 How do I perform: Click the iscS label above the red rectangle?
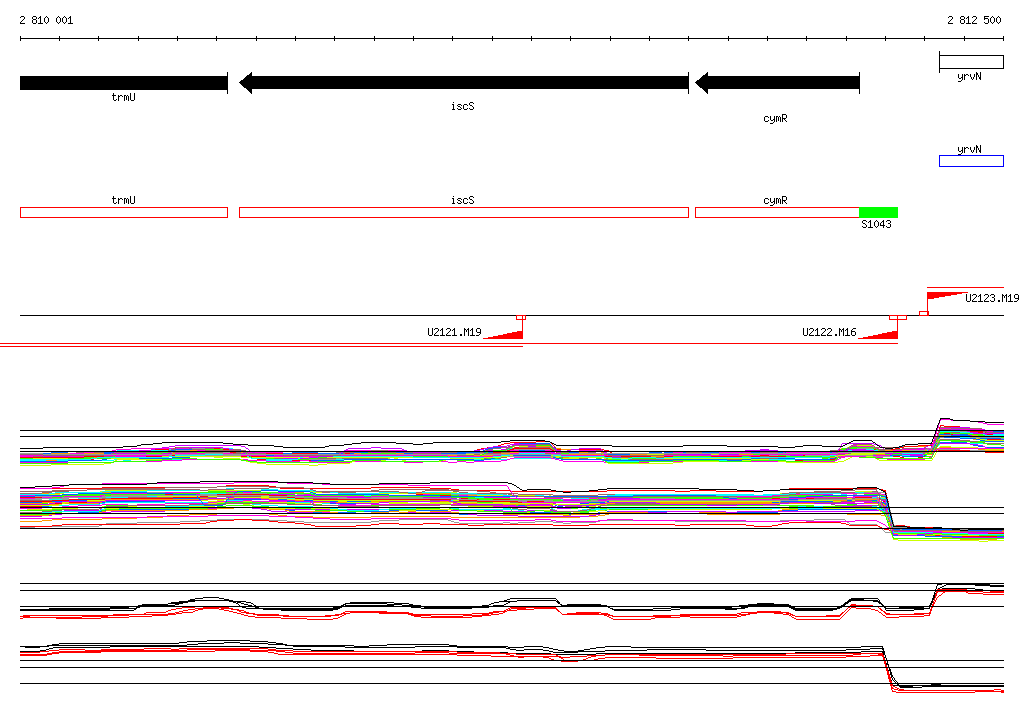[x=463, y=201]
